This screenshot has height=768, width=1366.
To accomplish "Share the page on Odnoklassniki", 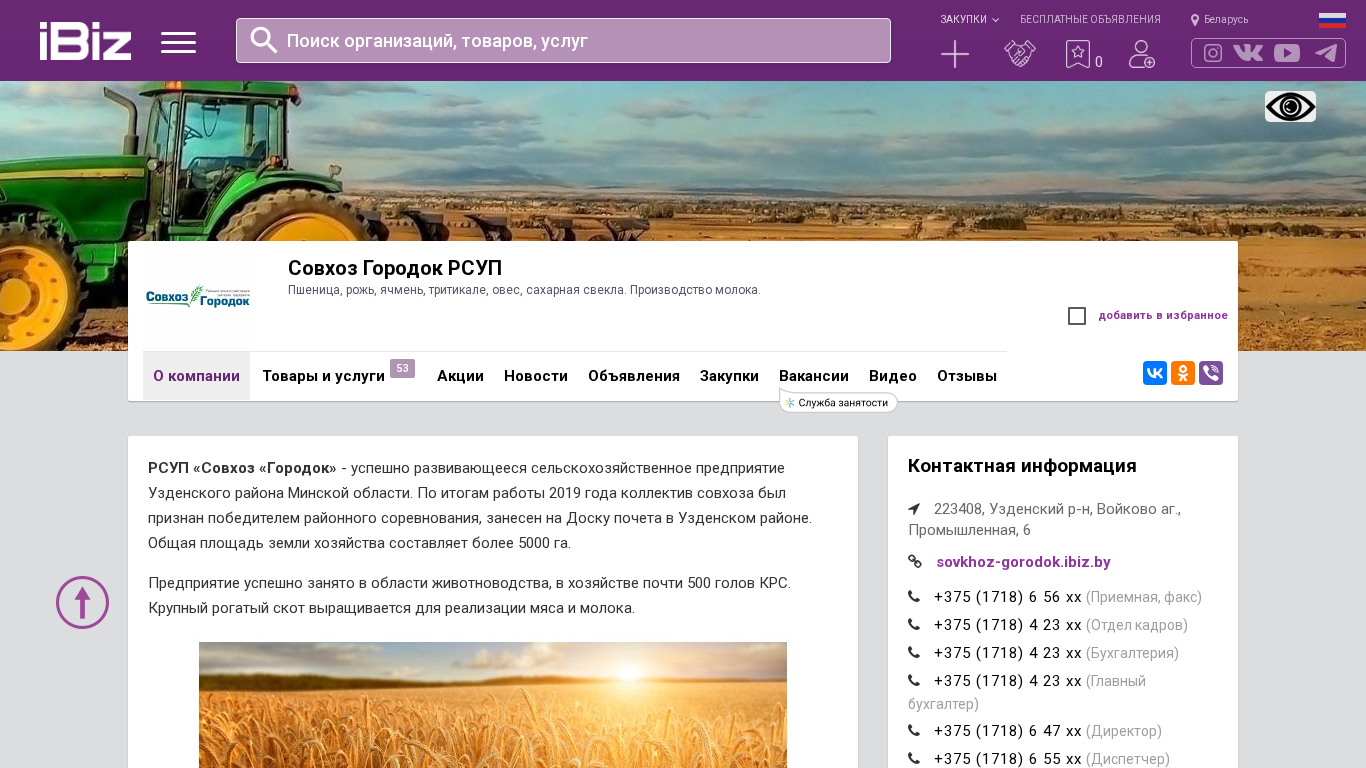I will pos(1183,373).
